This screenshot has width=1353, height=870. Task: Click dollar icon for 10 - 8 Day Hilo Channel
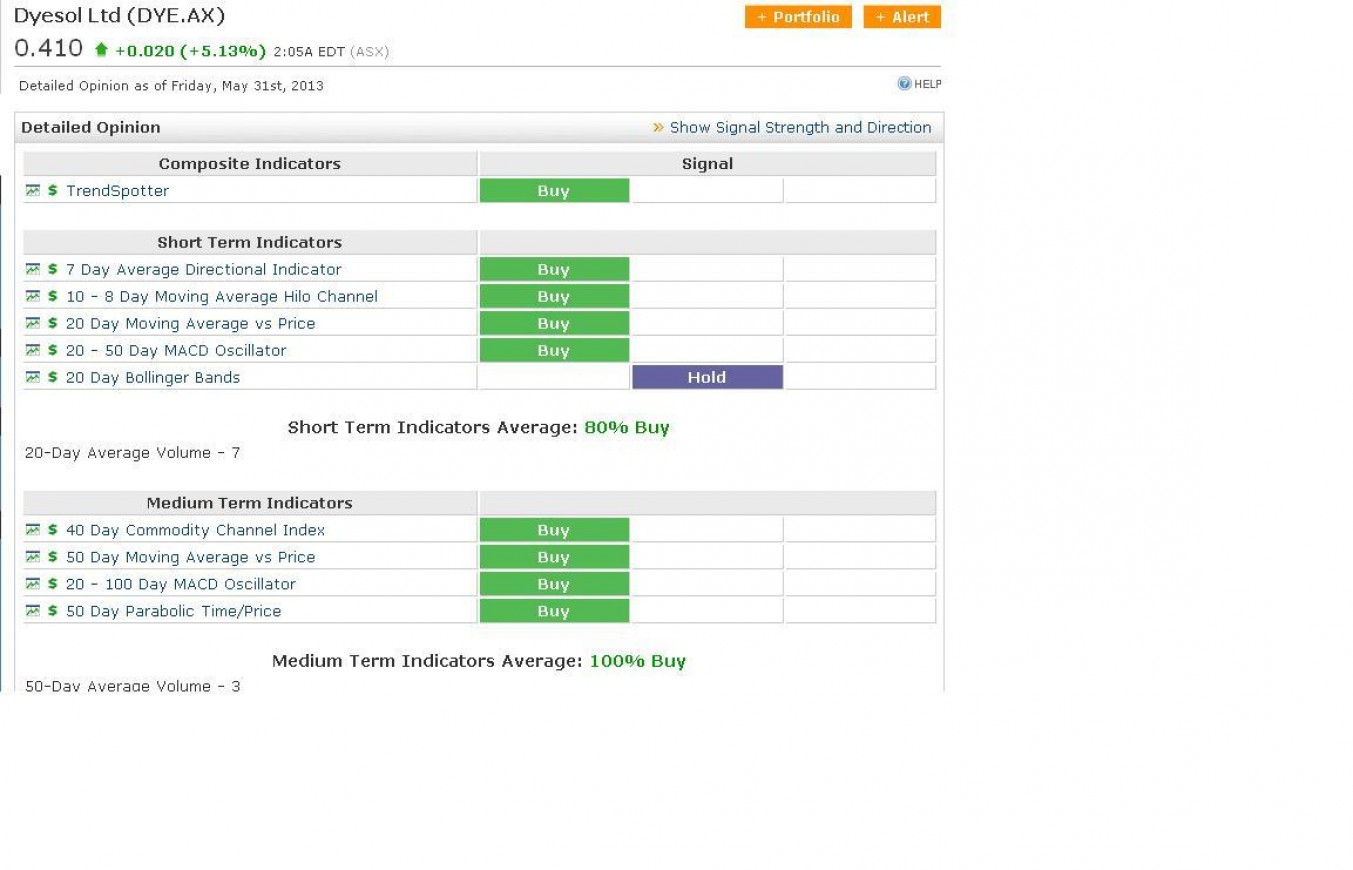click(53, 296)
